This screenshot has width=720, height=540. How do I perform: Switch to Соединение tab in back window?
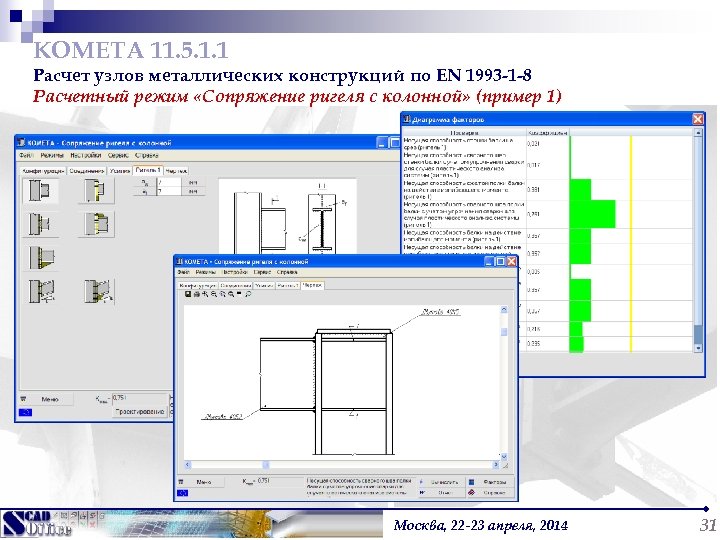[x=87, y=171]
